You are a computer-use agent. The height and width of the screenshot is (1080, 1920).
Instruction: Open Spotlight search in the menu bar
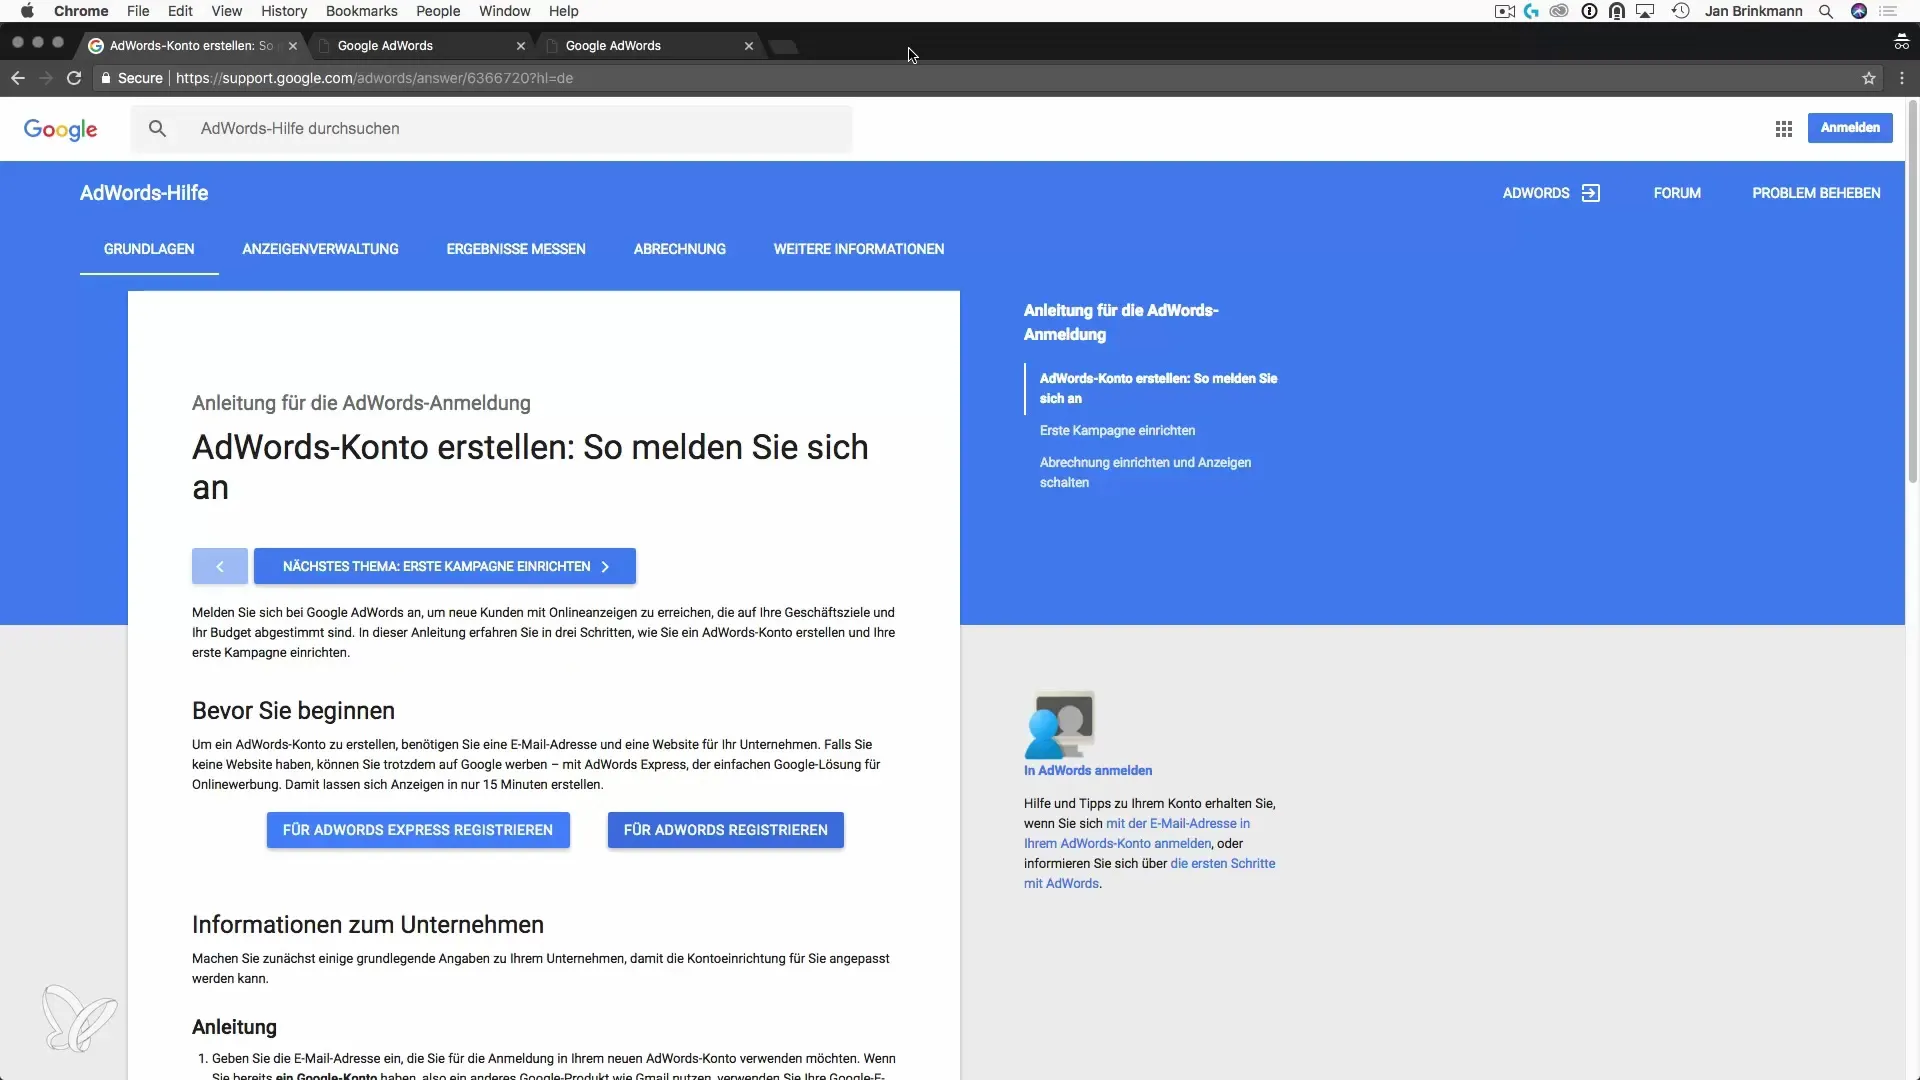pos(1826,11)
